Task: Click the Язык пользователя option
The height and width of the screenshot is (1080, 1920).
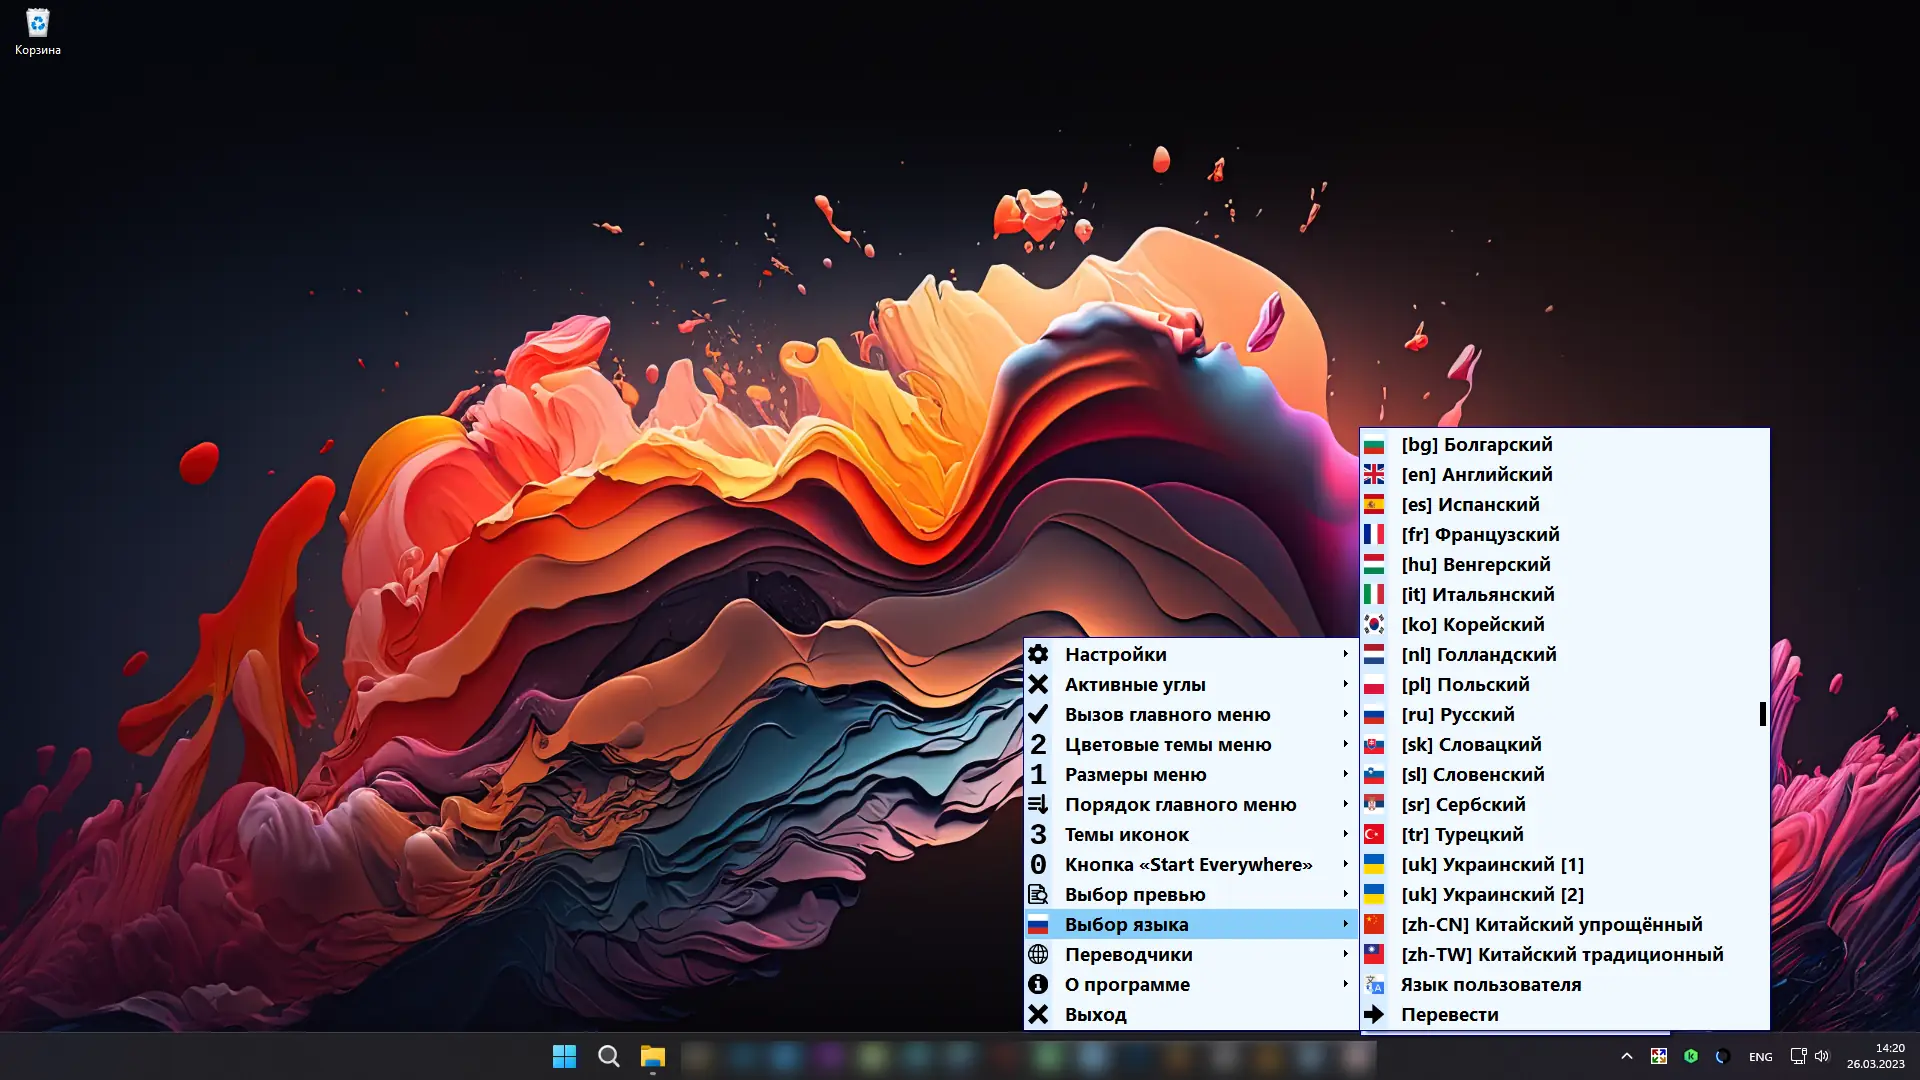Action: tap(1490, 984)
